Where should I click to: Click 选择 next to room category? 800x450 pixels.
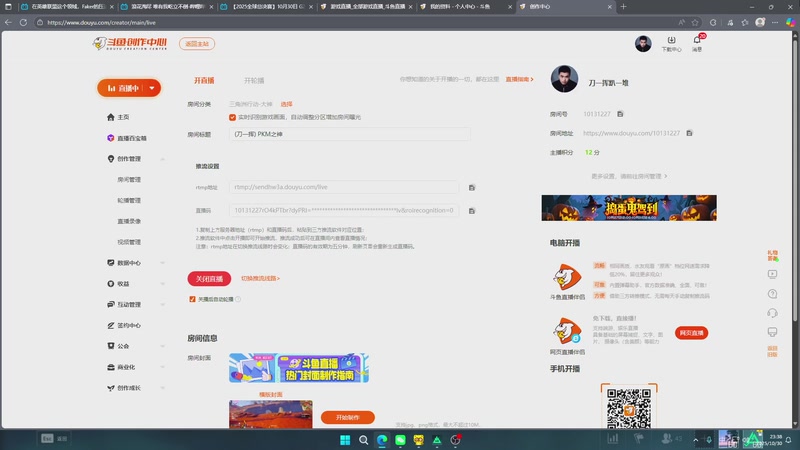(x=286, y=104)
